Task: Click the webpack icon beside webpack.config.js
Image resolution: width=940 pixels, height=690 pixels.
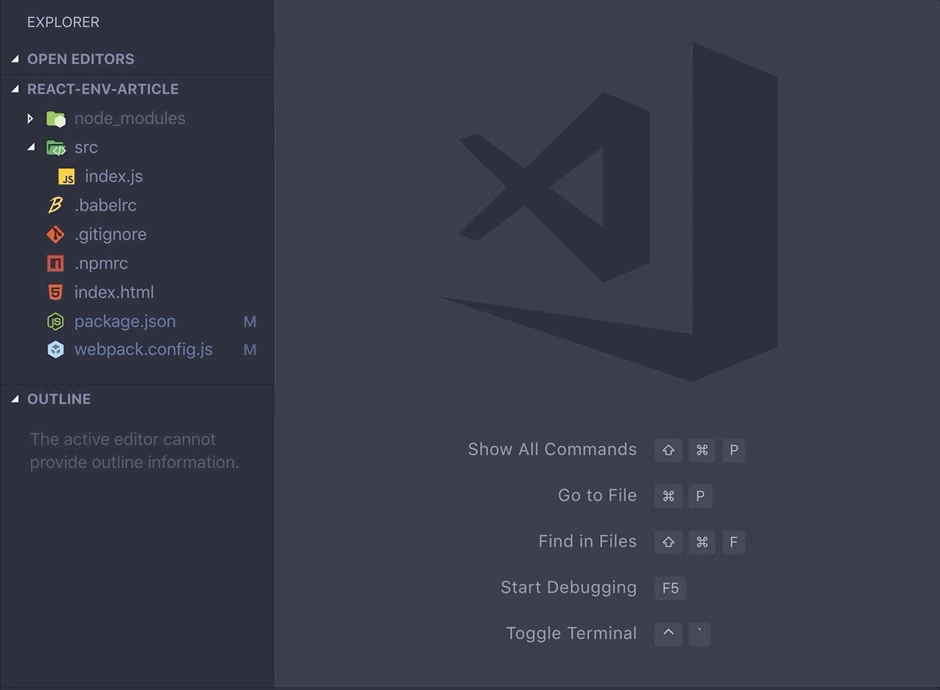Action: coord(55,349)
